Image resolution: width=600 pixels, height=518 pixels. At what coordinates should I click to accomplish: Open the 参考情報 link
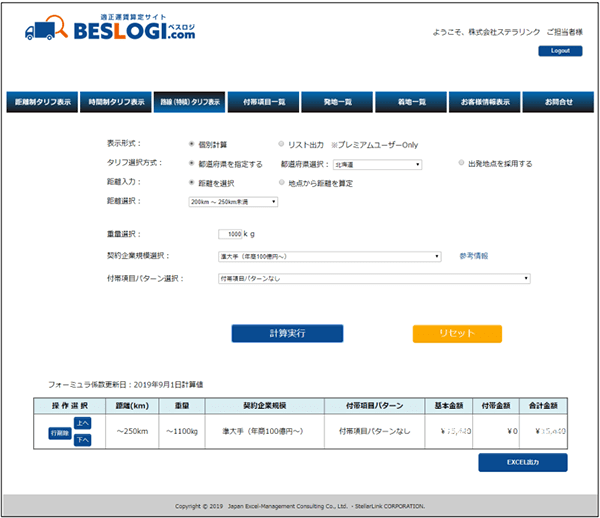pyautogui.click(x=474, y=256)
